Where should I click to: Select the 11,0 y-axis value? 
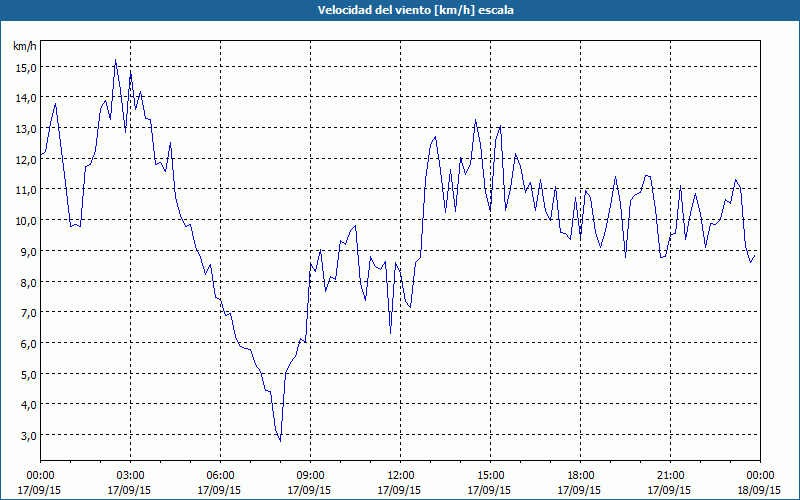tap(25, 190)
